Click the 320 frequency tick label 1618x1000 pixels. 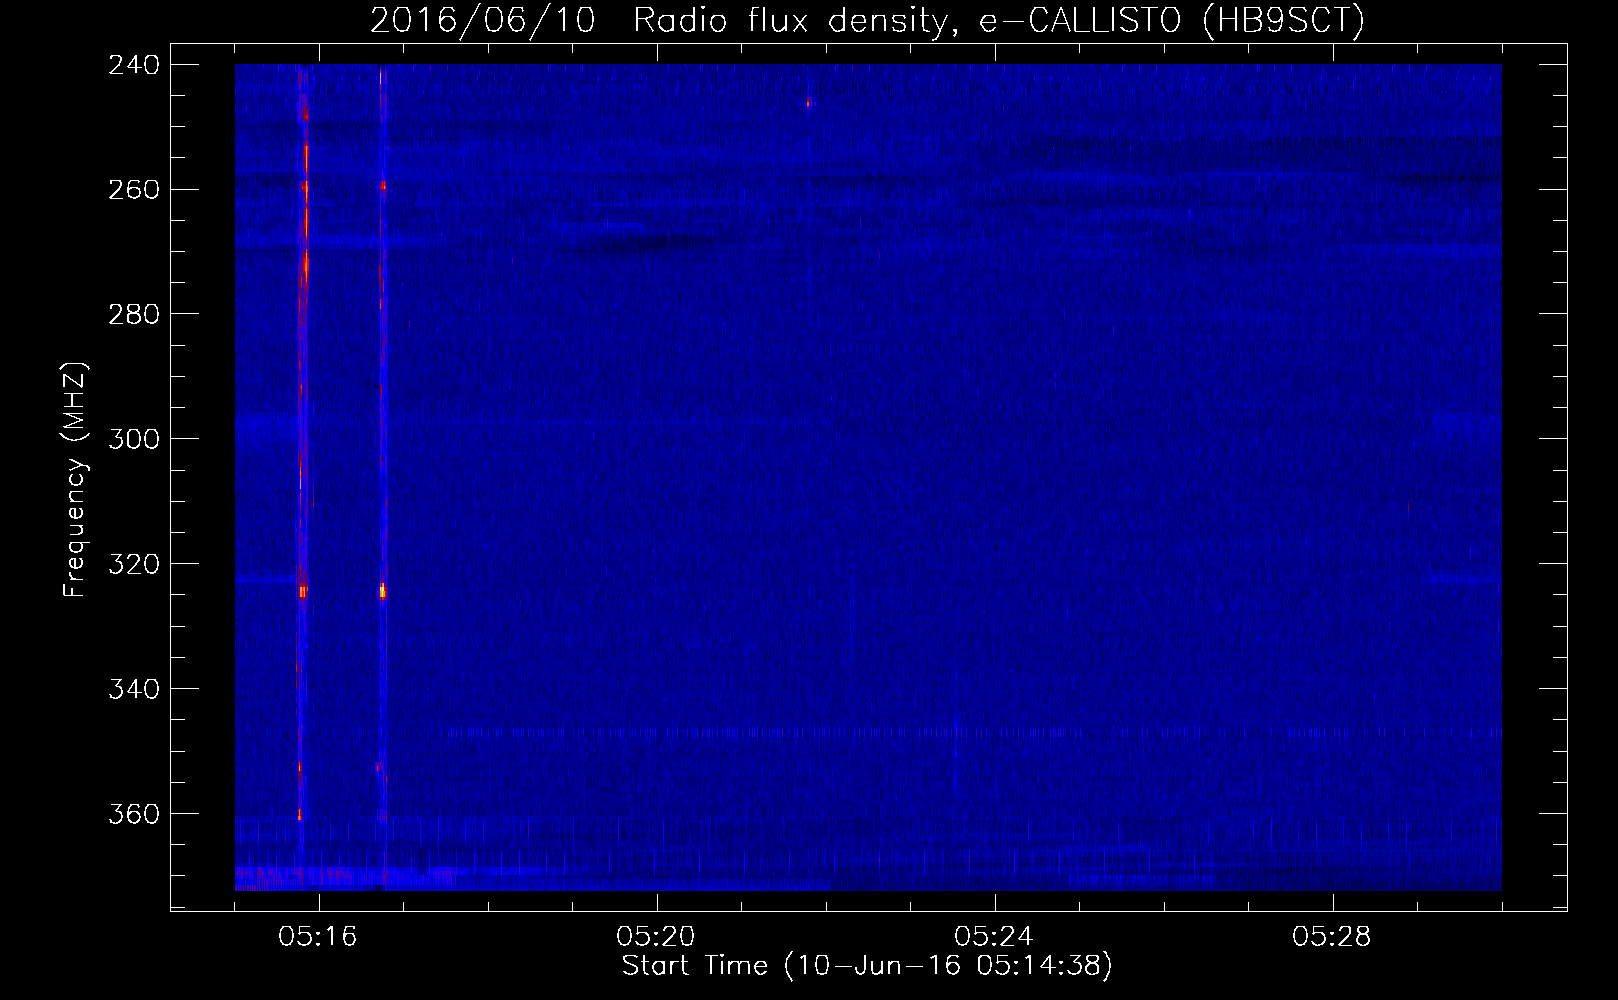coord(134,565)
